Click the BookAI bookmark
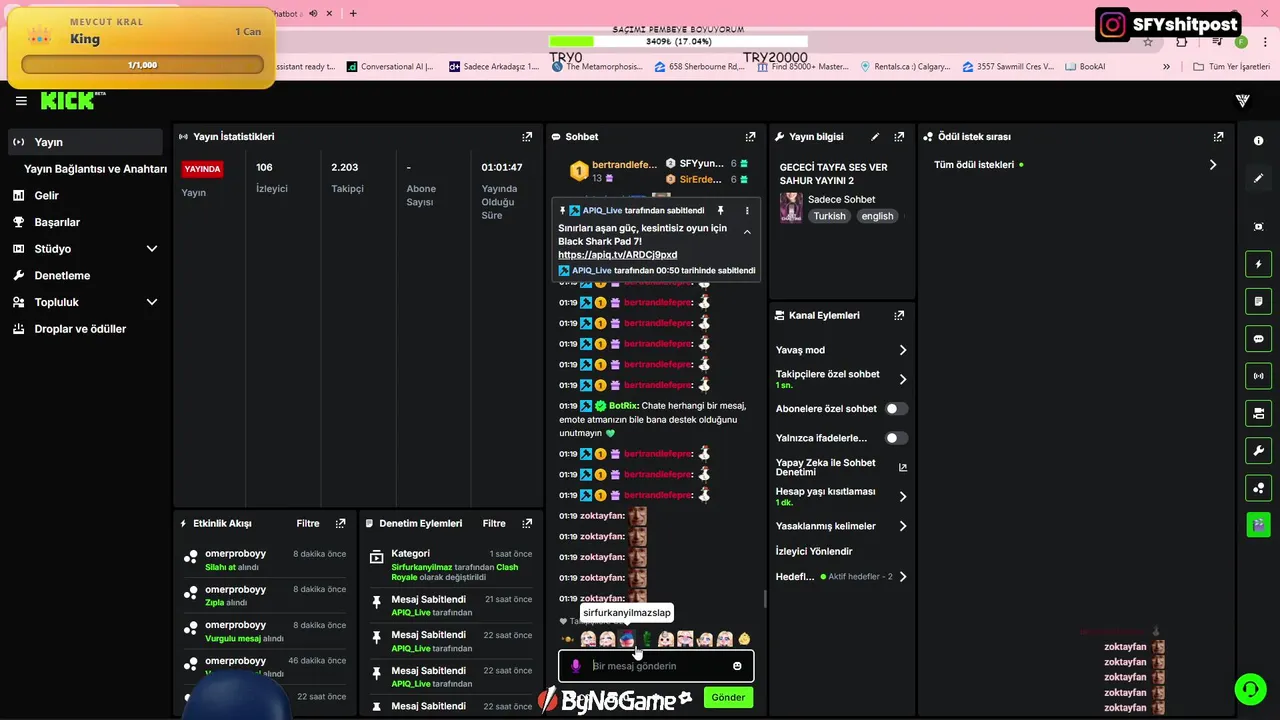 (1085, 67)
